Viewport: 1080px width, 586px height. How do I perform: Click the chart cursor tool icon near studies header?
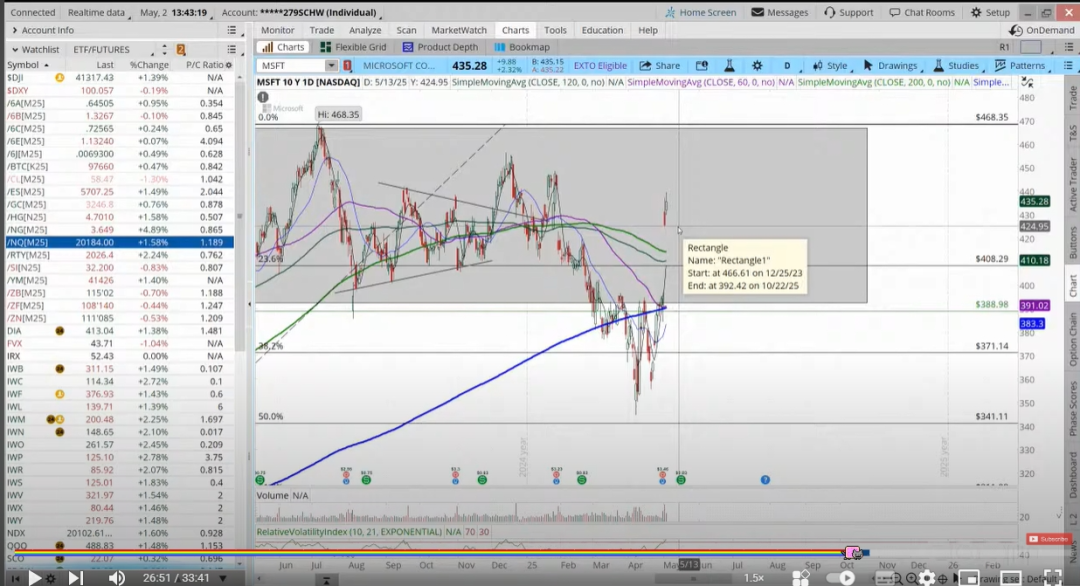point(1027,83)
